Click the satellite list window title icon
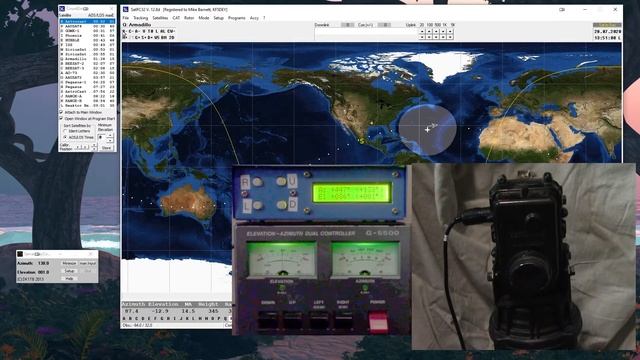 (62, 8)
